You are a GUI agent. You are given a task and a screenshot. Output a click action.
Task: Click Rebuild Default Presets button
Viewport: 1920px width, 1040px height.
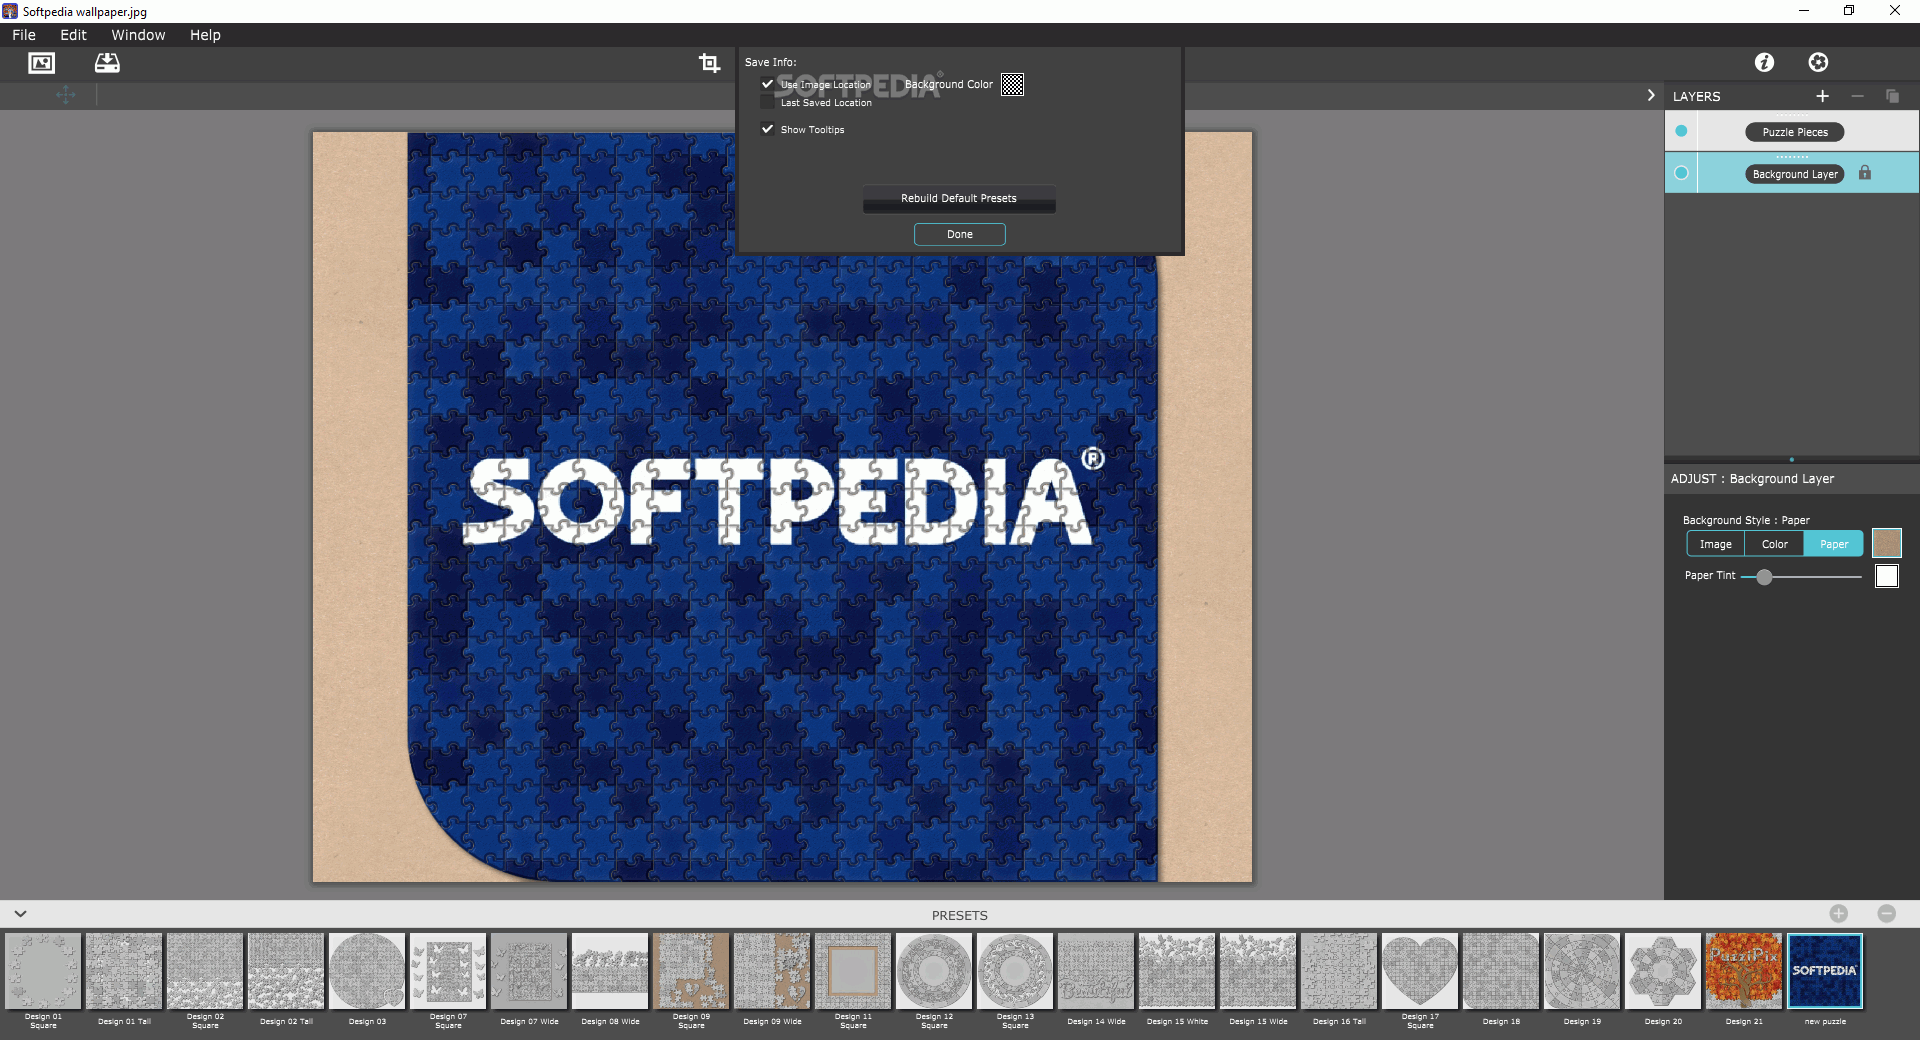[959, 198]
